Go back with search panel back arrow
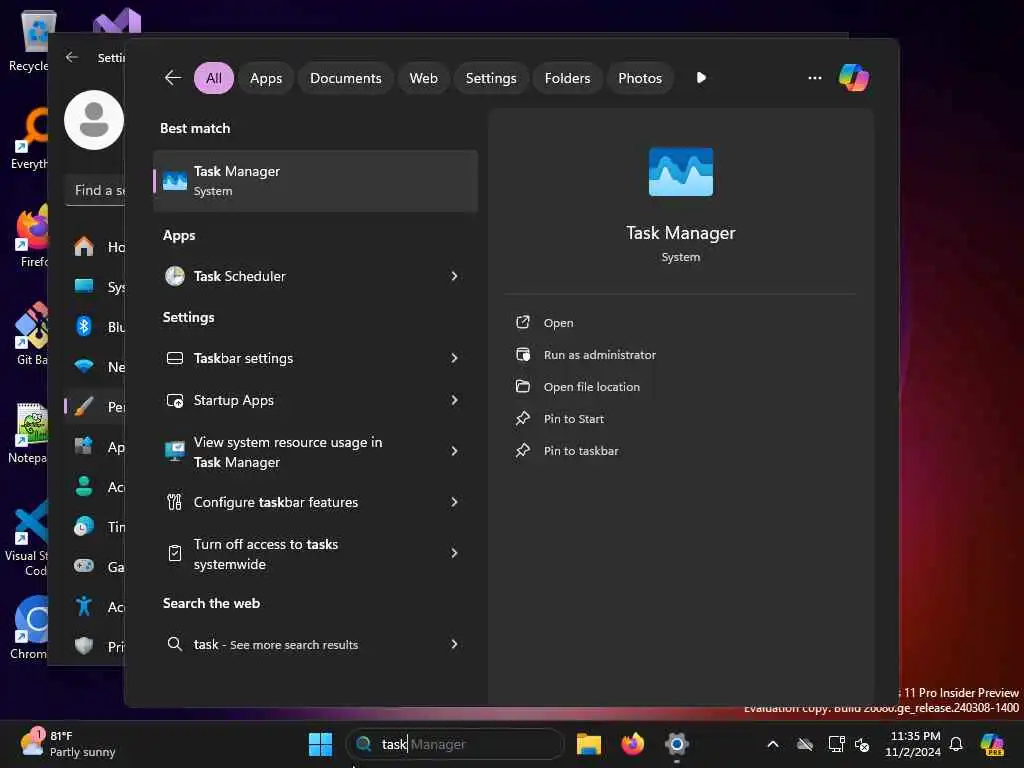The image size is (1024, 768). (x=172, y=78)
